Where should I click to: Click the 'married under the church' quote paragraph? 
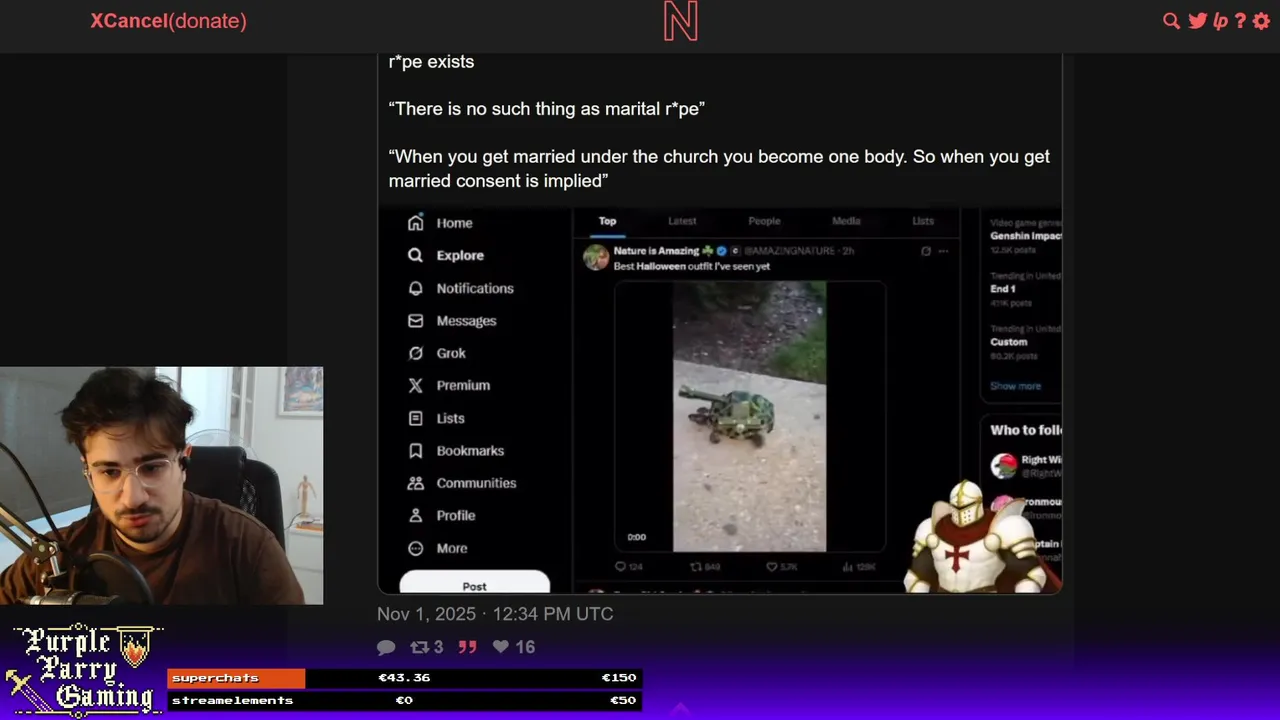pyautogui.click(x=719, y=169)
